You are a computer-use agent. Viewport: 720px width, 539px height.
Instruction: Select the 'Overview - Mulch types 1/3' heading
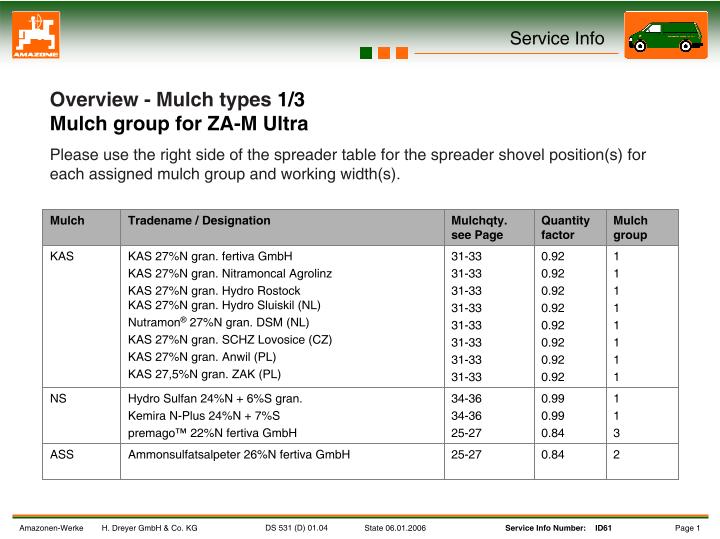[x=177, y=100]
